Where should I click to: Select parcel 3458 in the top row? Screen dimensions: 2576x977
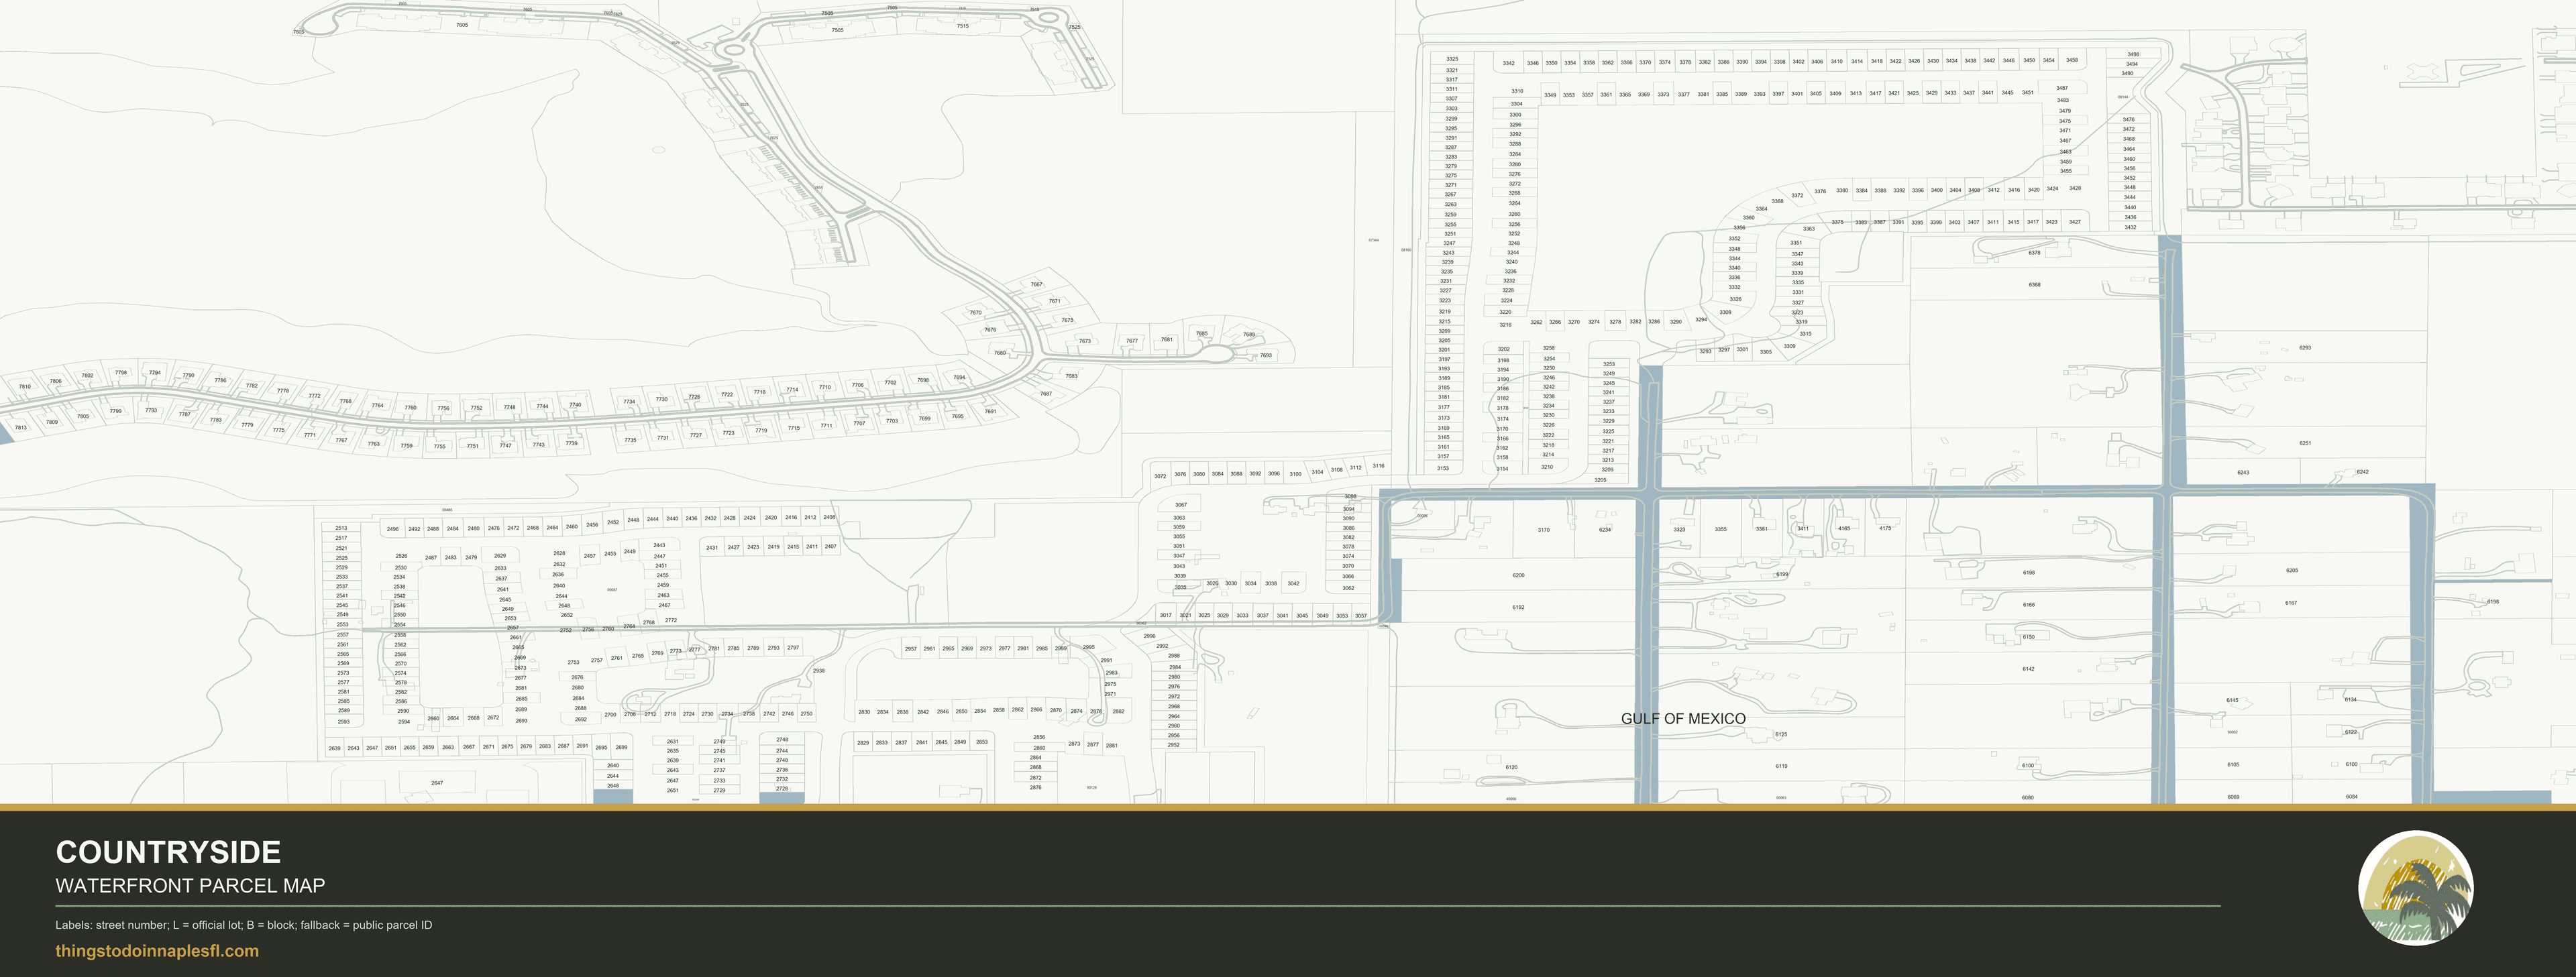coord(2072,60)
